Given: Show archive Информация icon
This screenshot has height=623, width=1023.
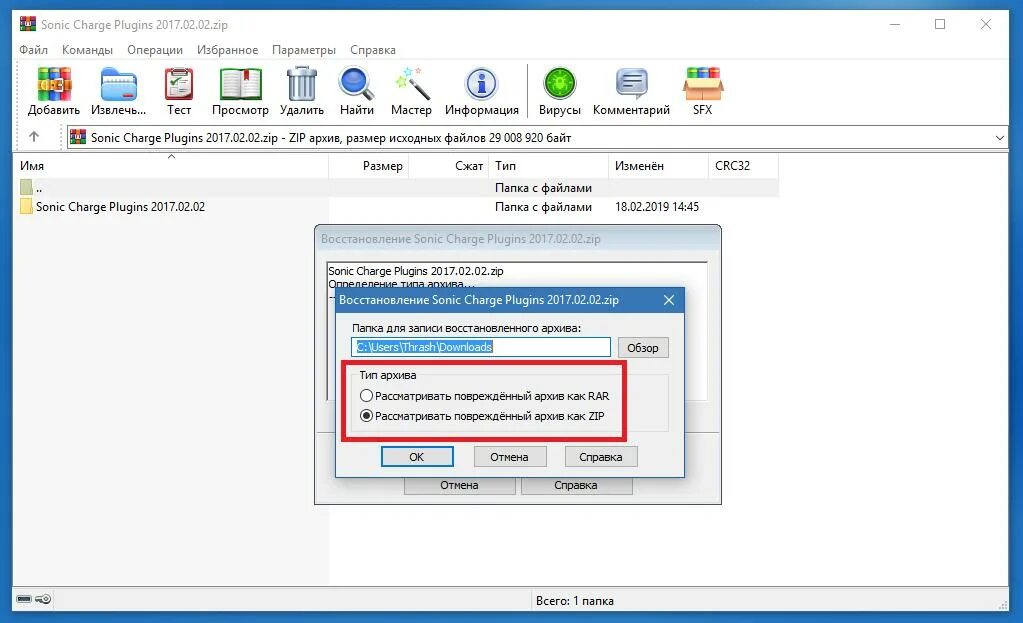Looking at the screenshot, I should (x=481, y=84).
